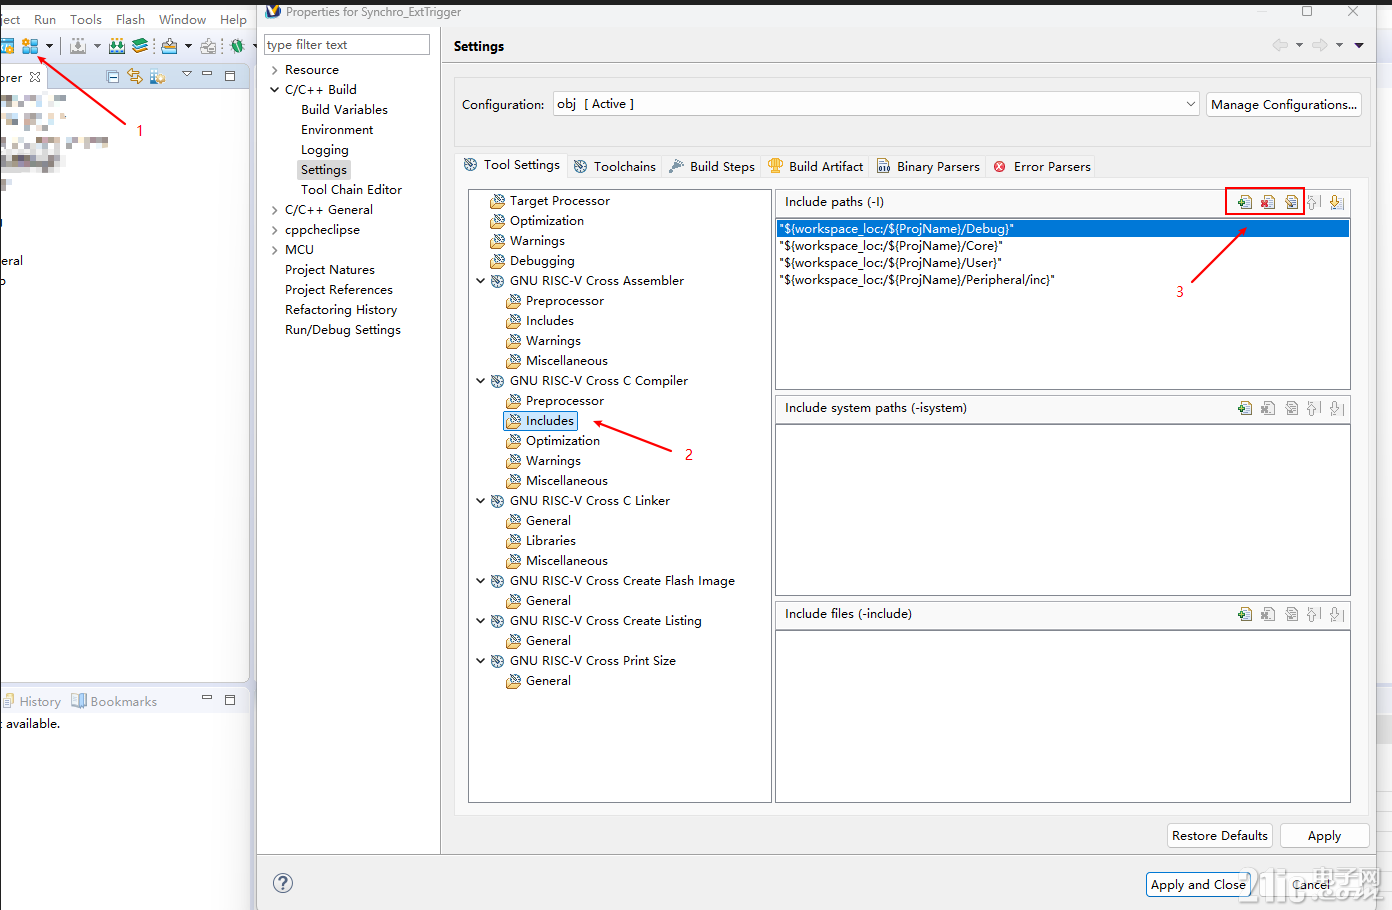The width and height of the screenshot is (1392, 910).
Task: Switch to the Build Artifact tab
Action: point(815,166)
